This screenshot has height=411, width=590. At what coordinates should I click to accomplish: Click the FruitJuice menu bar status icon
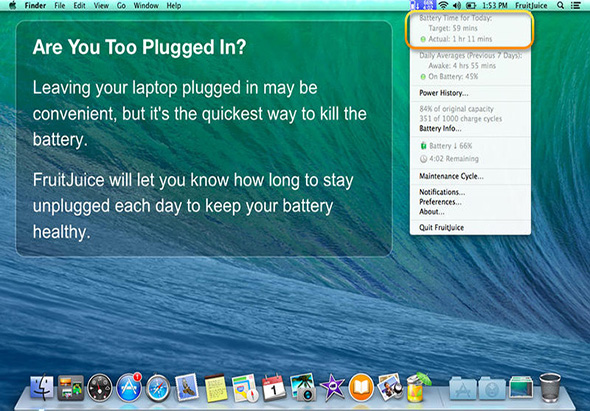click(423, 5)
